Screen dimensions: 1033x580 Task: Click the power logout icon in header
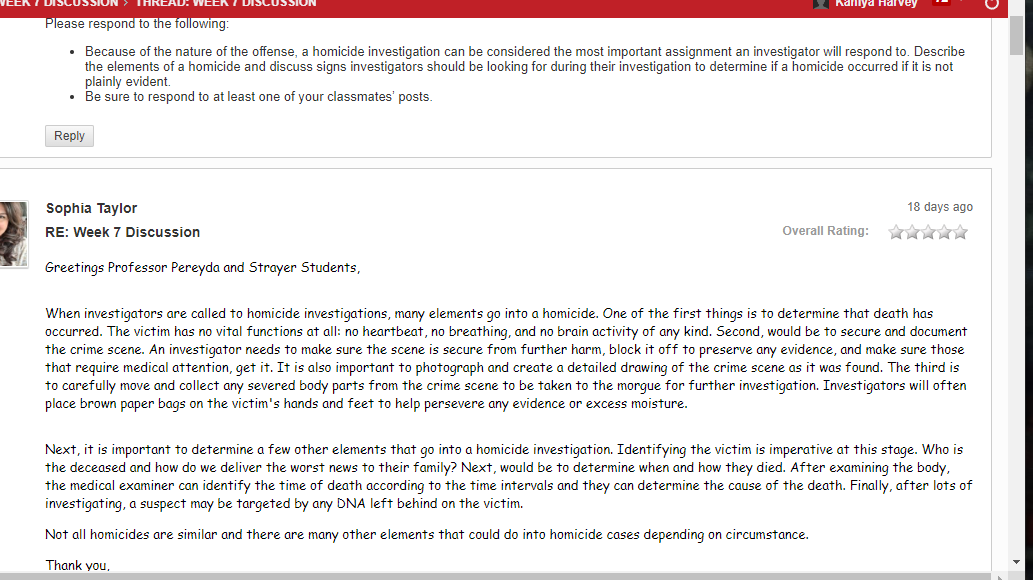click(x=991, y=4)
